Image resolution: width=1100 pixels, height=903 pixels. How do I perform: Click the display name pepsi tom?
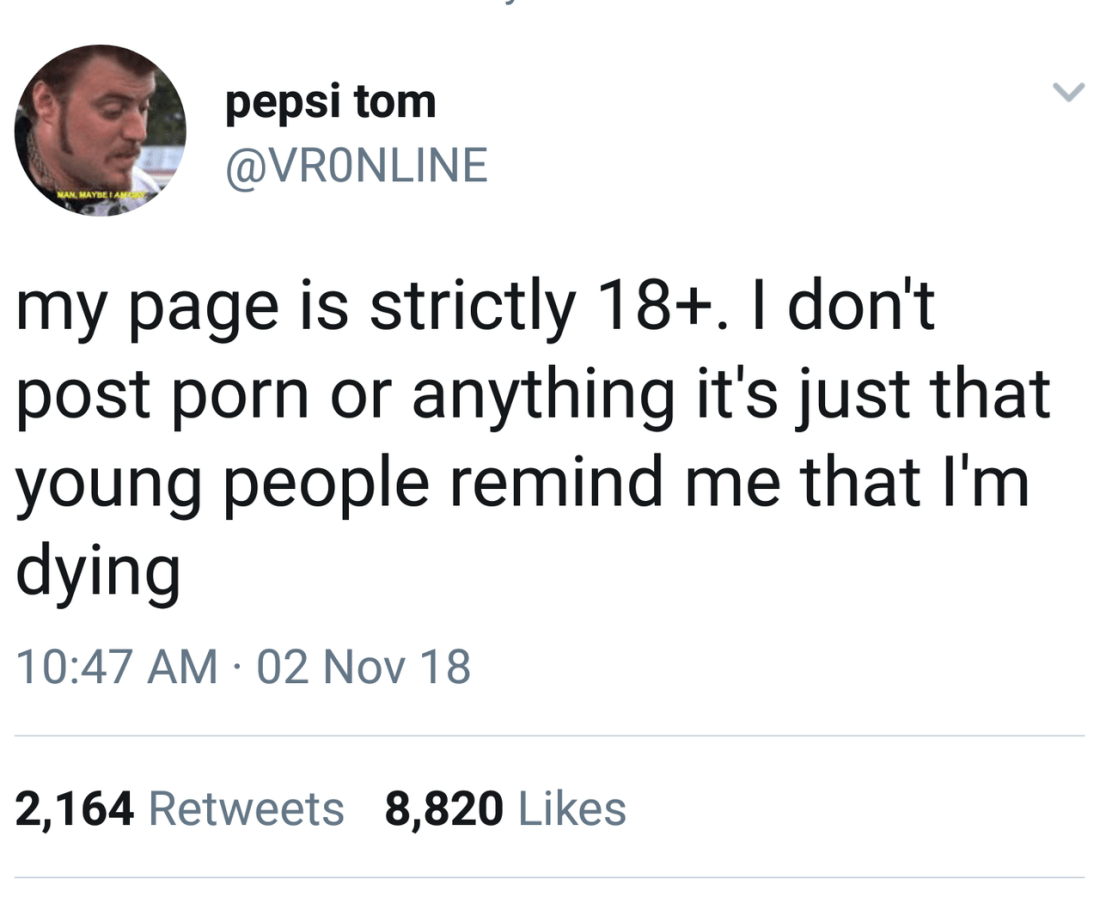point(331,103)
